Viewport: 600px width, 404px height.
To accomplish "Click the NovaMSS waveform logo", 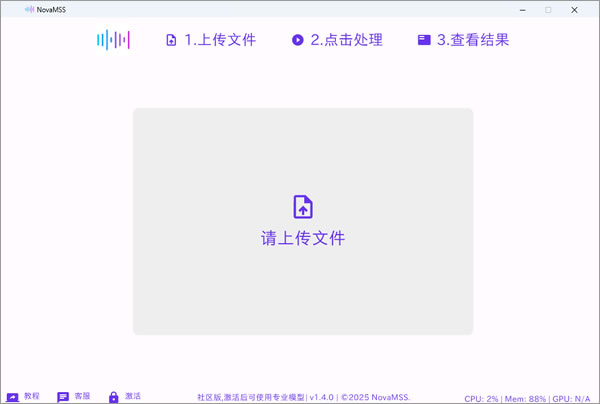I will (113, 40).
